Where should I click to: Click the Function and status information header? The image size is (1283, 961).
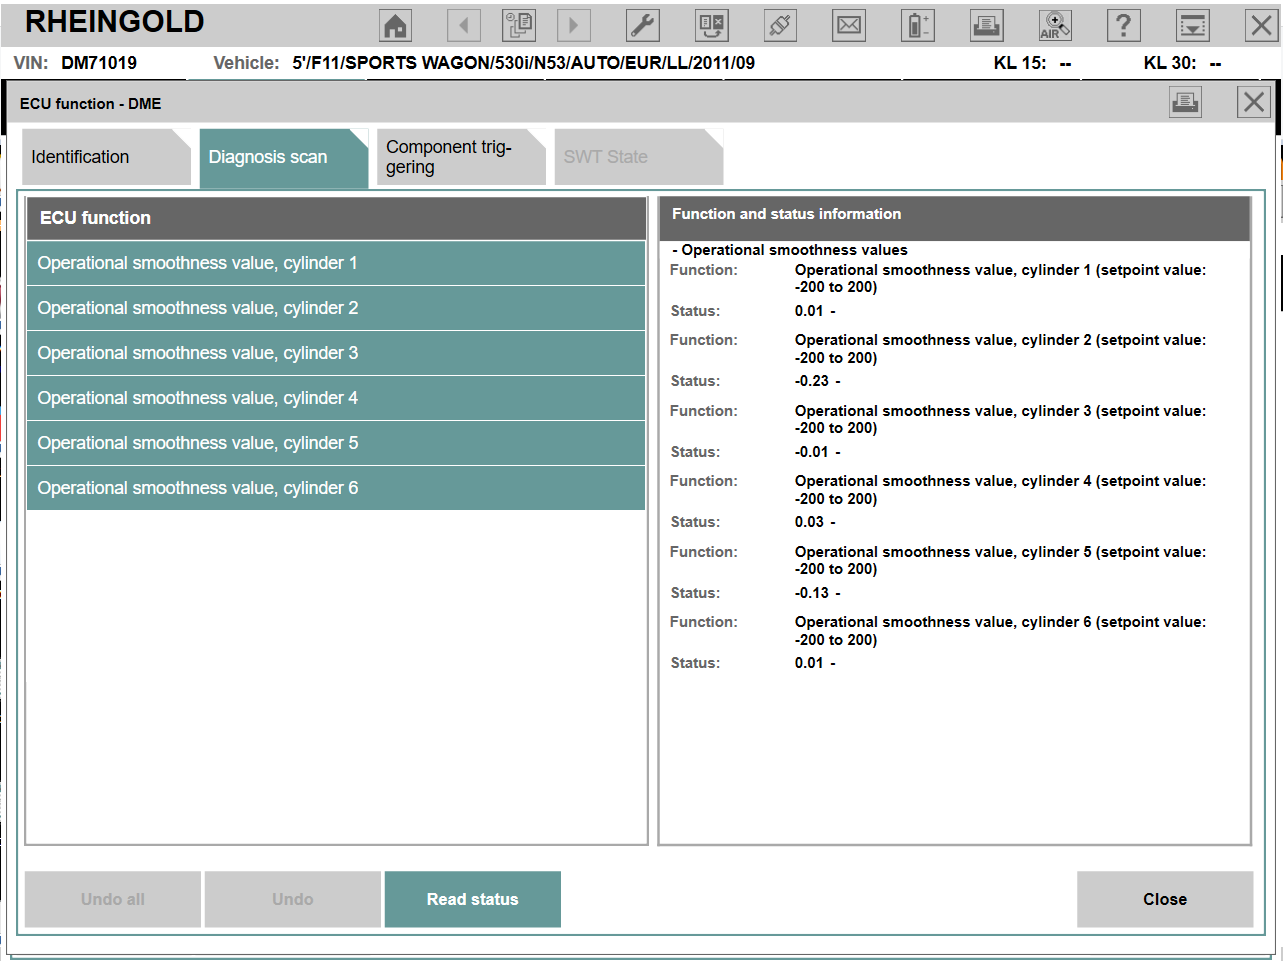(x=955, y=218)
